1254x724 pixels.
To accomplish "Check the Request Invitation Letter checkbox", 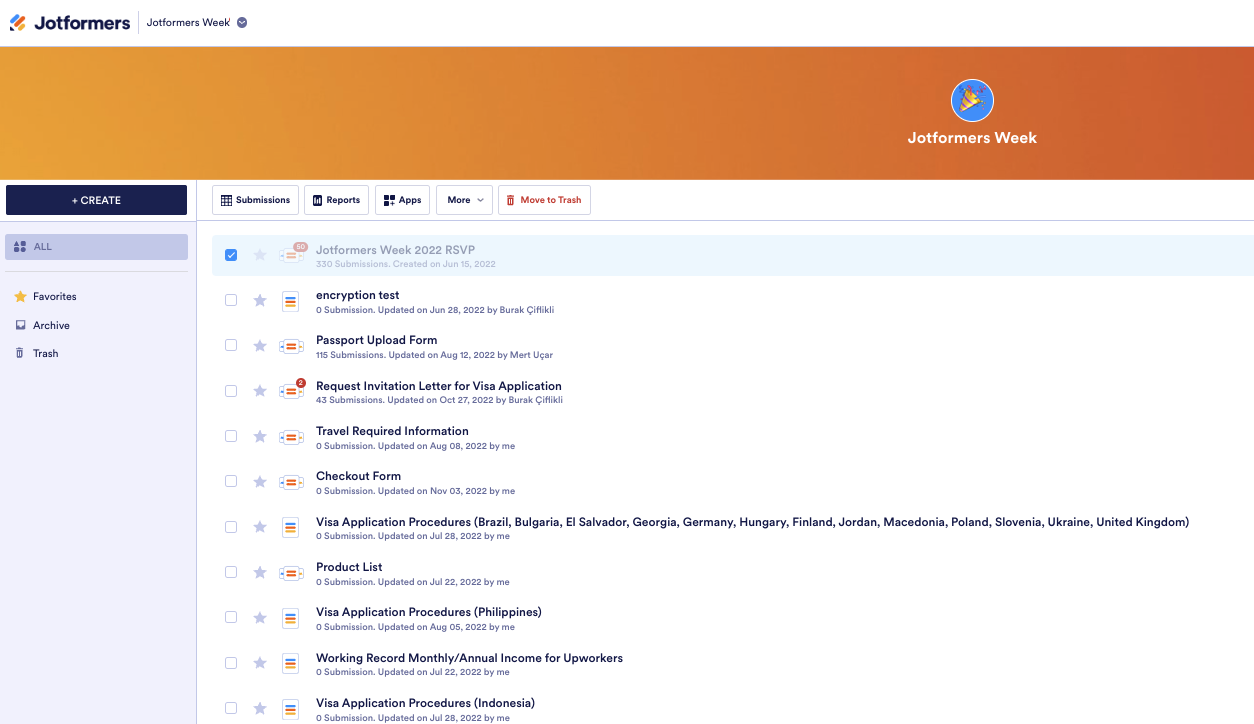I will click(231, 391).
